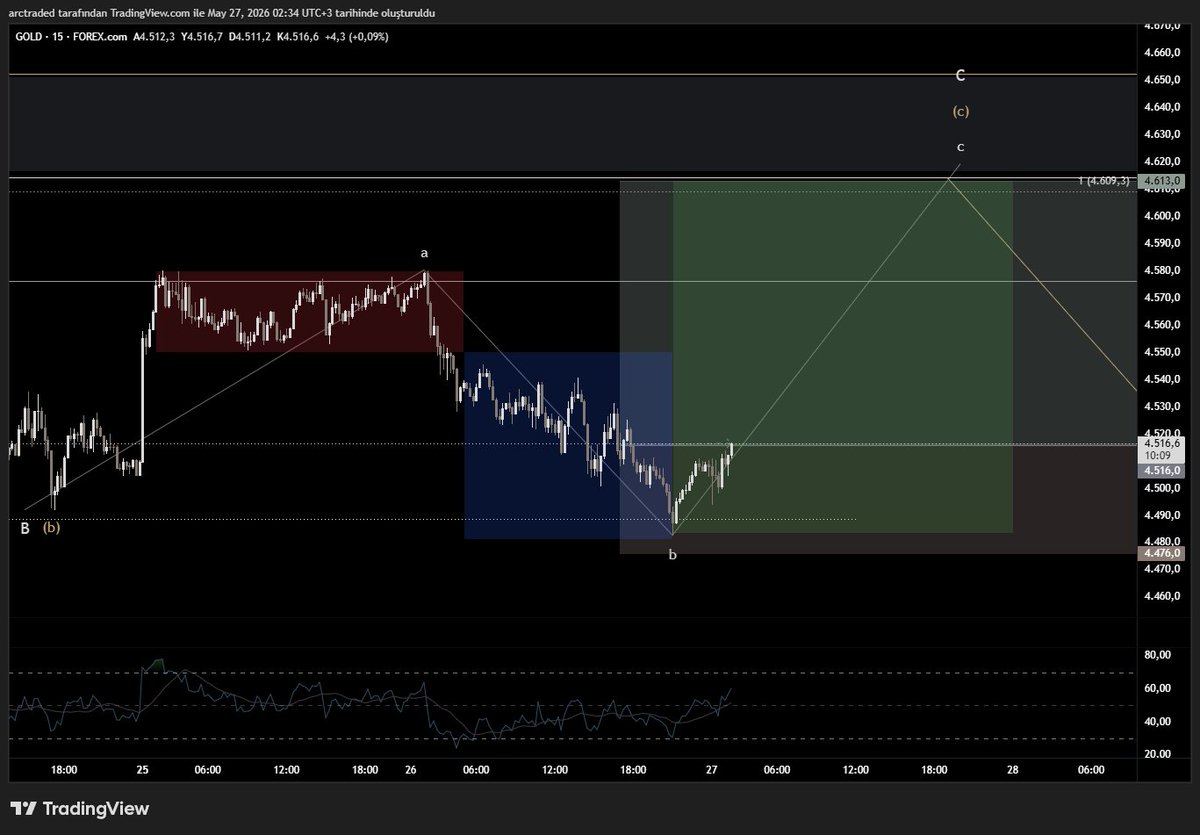Click the 4.490,0 price axis label
The image size is (1200, 835).
pos(1163,515)
